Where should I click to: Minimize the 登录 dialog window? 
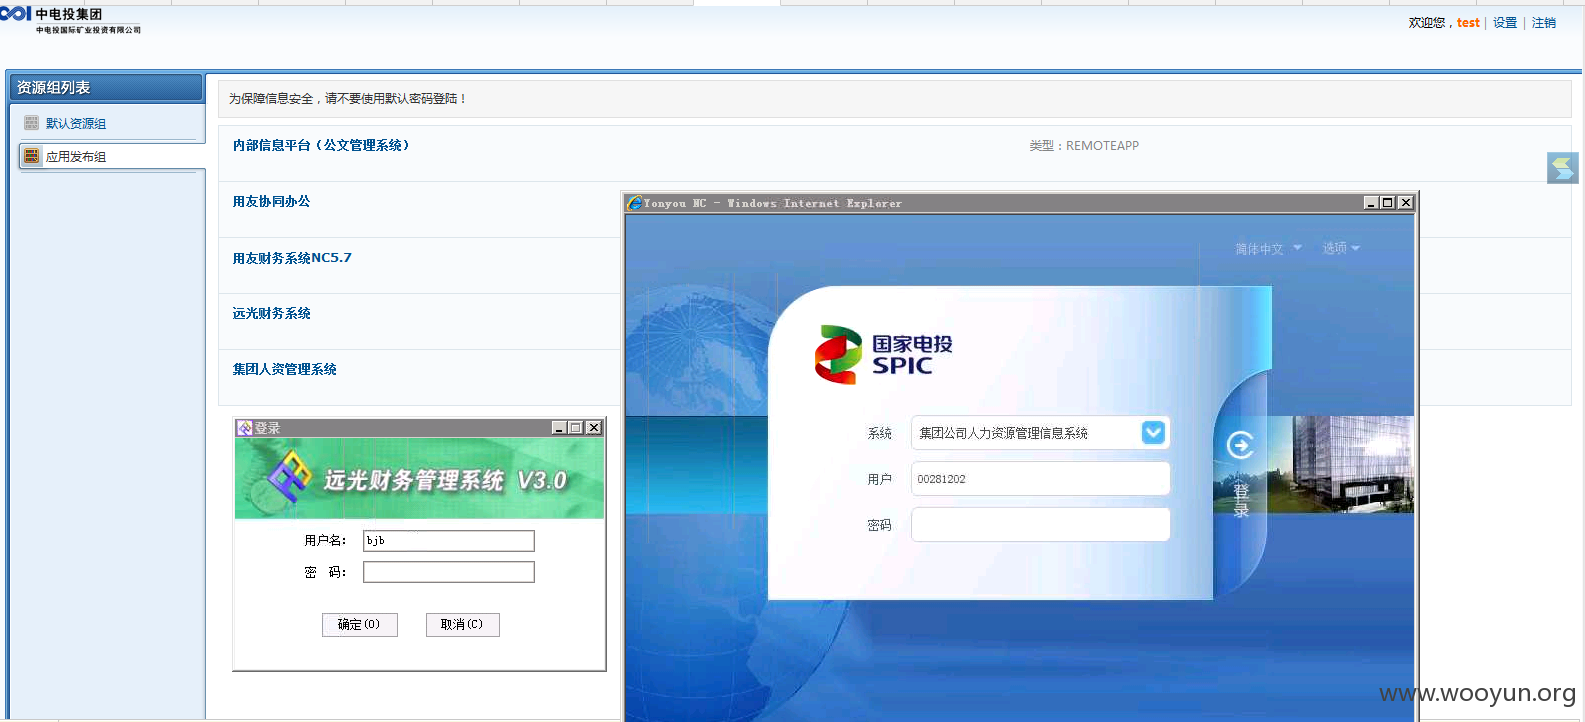559,428
